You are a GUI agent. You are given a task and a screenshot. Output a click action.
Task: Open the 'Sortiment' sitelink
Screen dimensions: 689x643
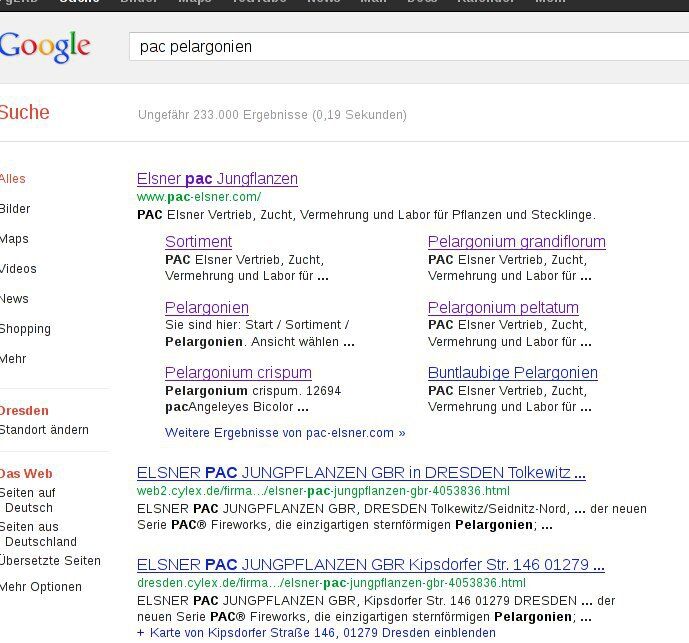tap(198, 242)
